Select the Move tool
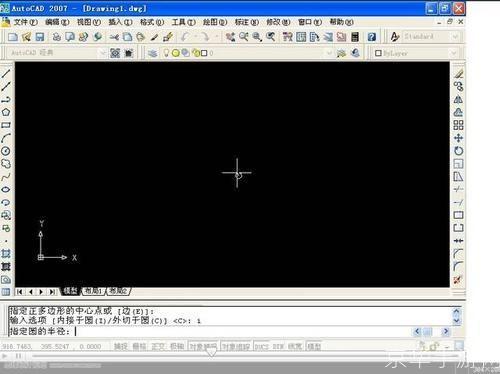Screen dimensions: 500x374 coord(459,138)
